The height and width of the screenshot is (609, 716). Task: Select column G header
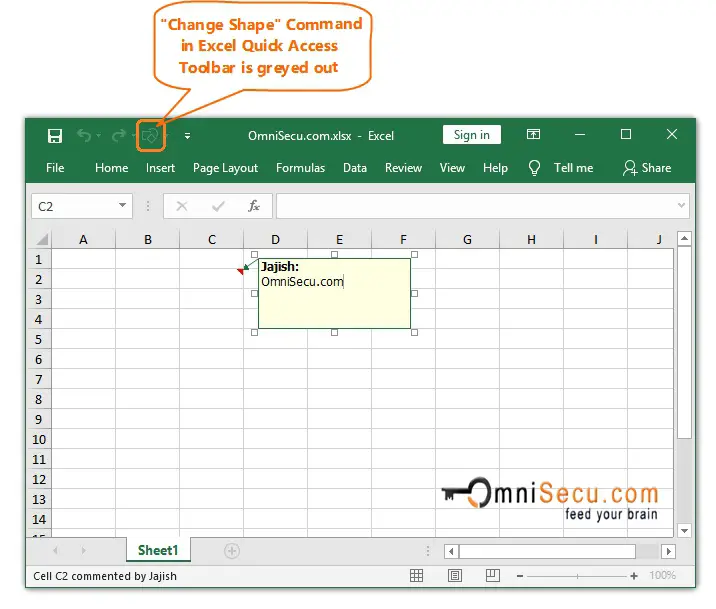tap(467, 240)
